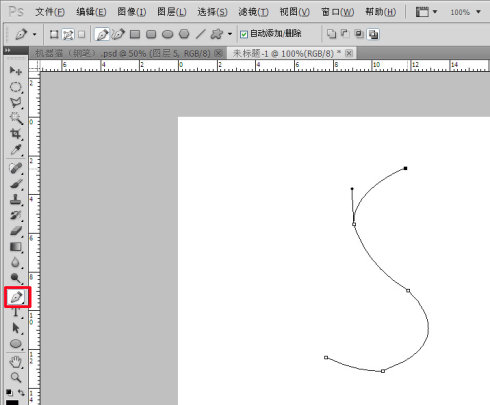Click the anchor point at the path's top end
Image resolution: width=490 pixels, height=405 pixels.
click(405, 168)
